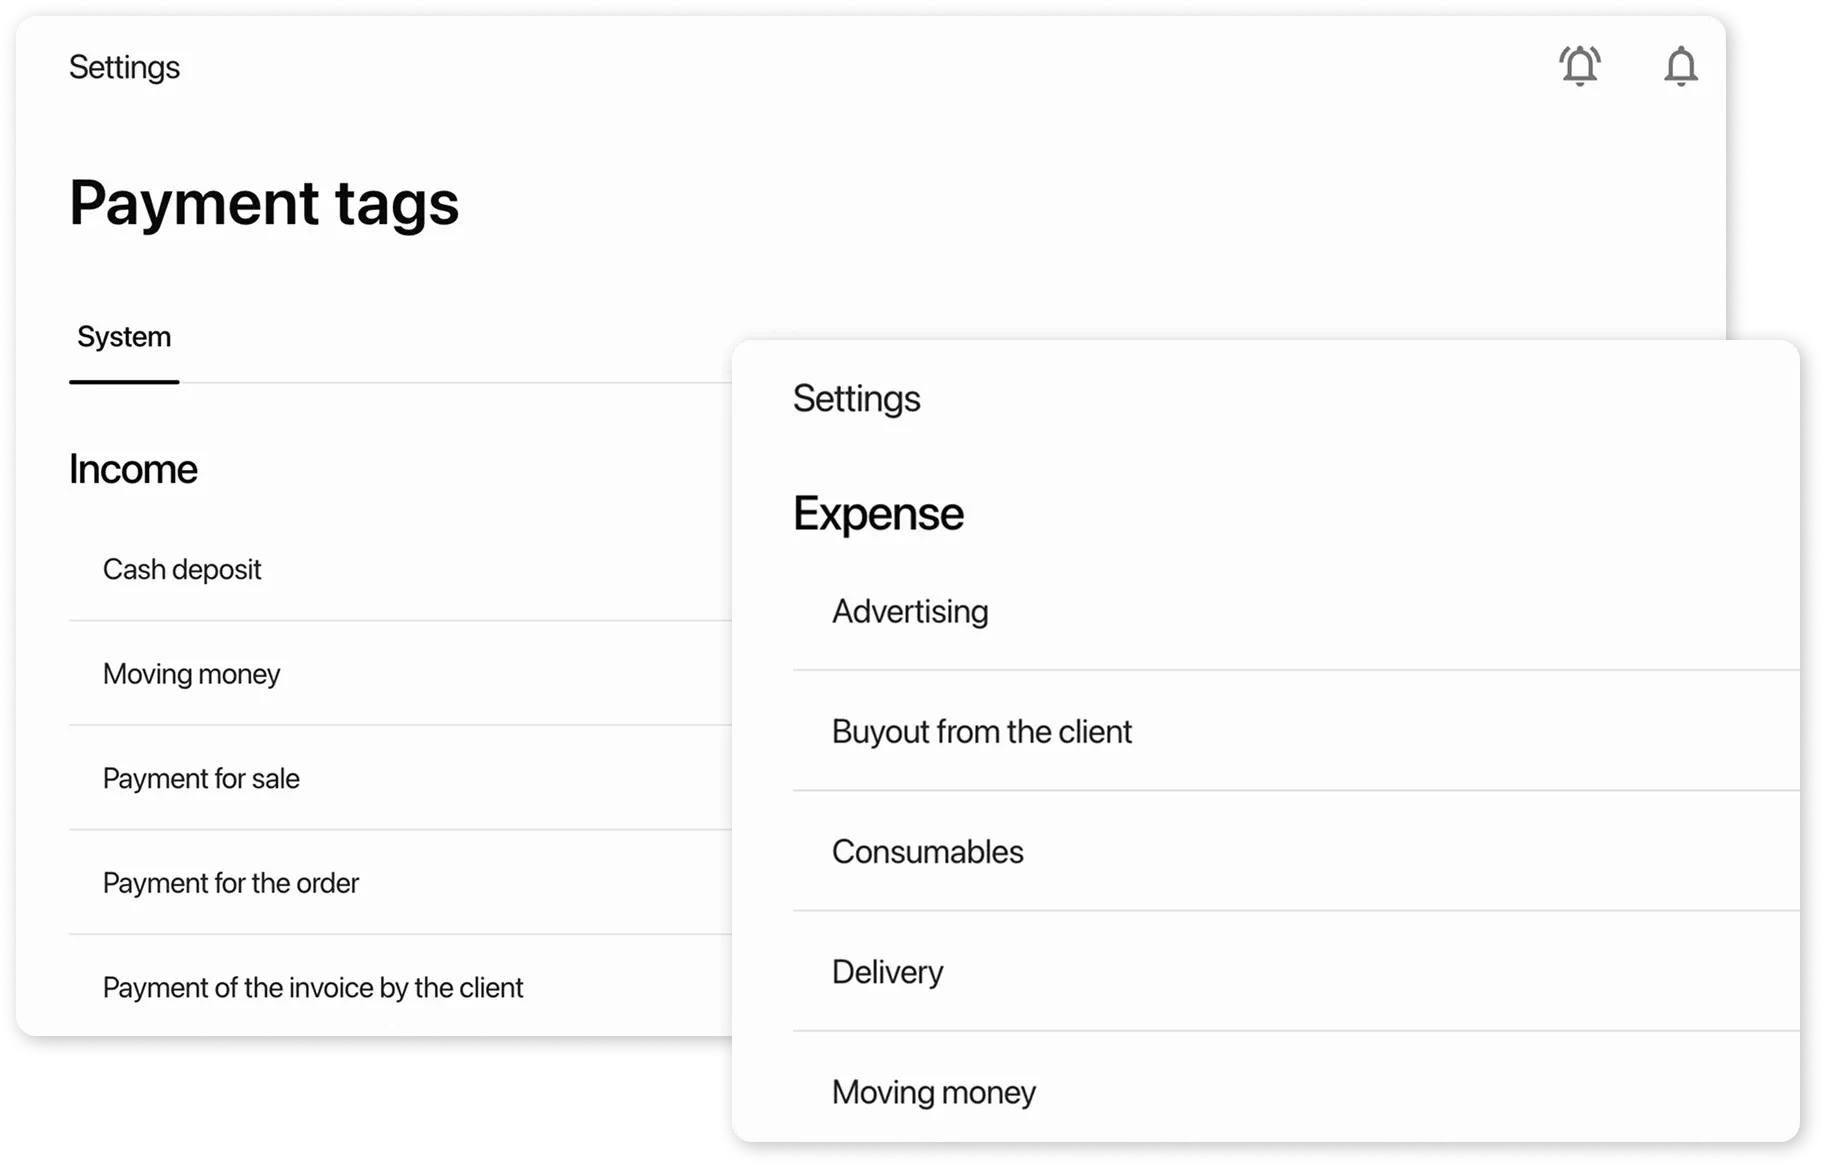The height and width of the screenshot is (1166, 1824).
Task: Select the Delivery expense tag
Action: click(888, 972)
